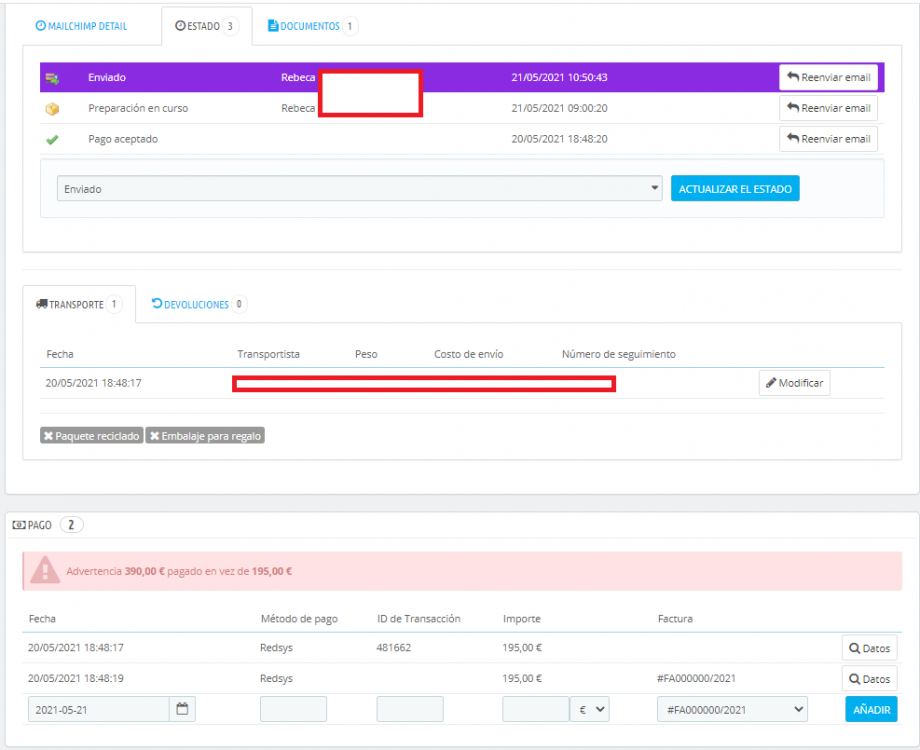Viewport: 920px width, 750px height.
Task: Switch to the Estado tab
Action: coord(207,26)
